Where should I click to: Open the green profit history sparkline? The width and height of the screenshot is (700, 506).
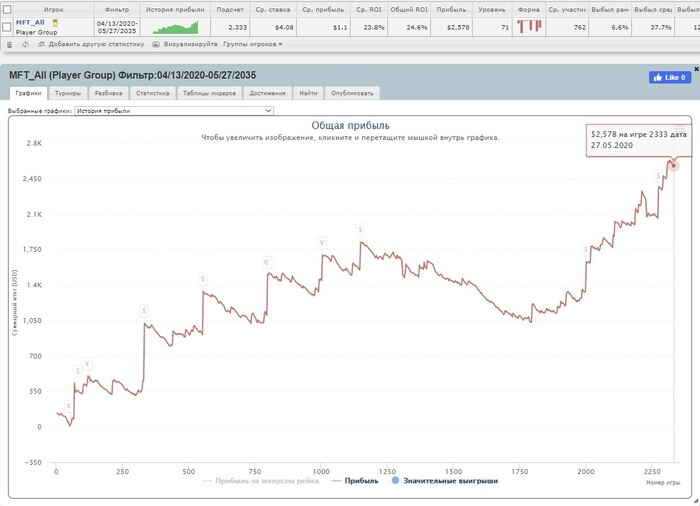point(175,28)
